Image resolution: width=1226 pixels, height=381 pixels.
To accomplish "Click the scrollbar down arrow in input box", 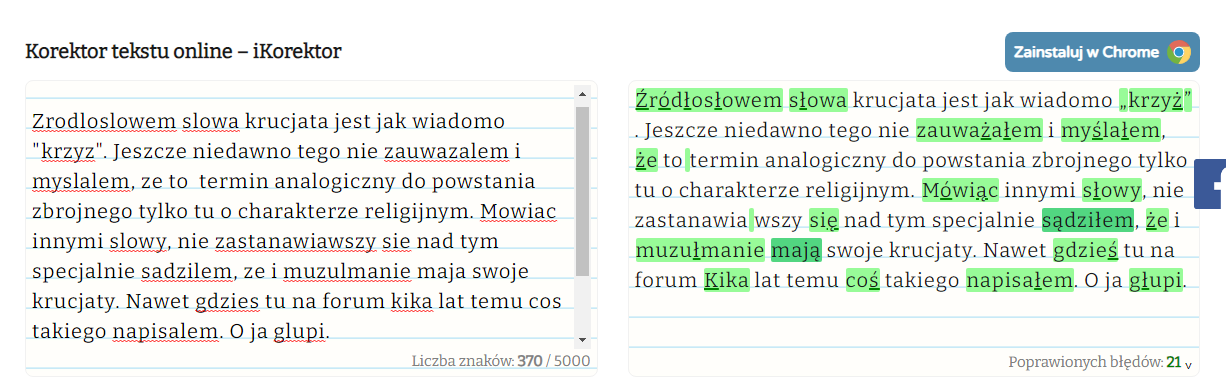I will coord(582,339).
